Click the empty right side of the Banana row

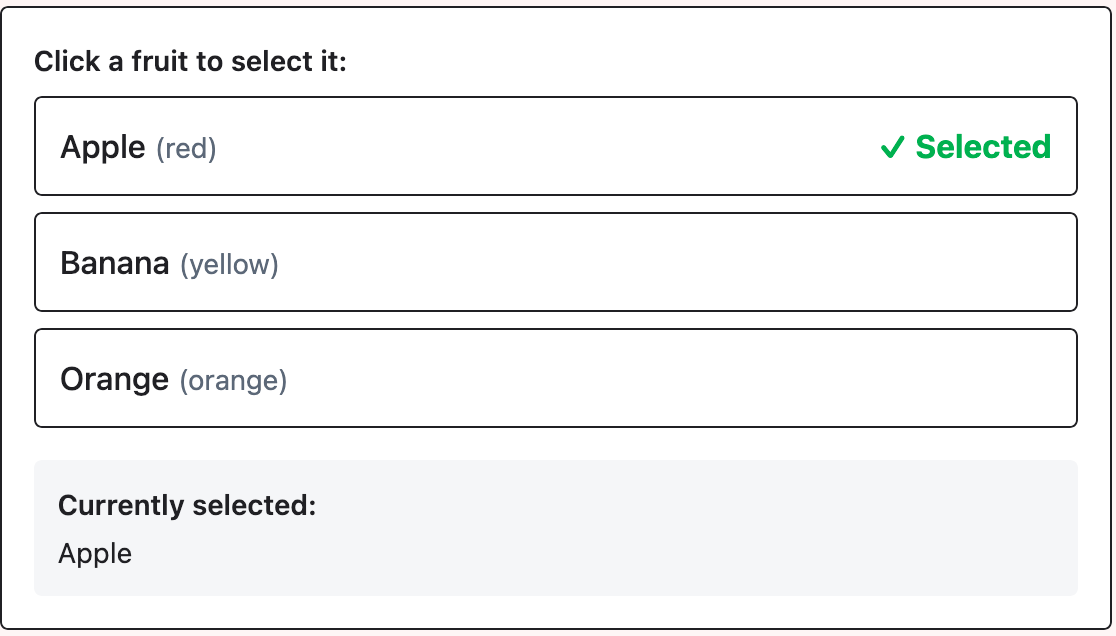[850, 262]
